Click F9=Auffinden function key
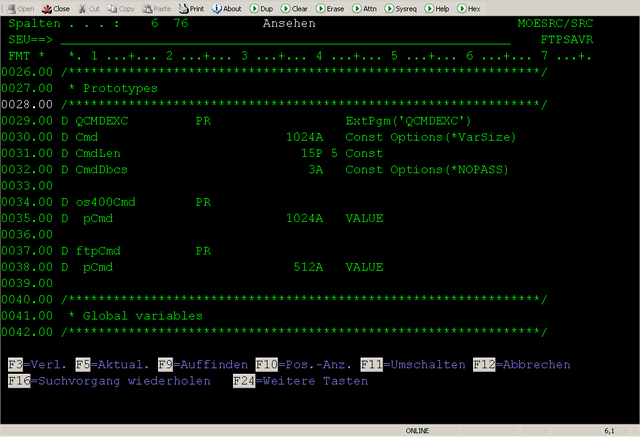The height and width of the screenshot is (437, 640). [x=203, y=364]
